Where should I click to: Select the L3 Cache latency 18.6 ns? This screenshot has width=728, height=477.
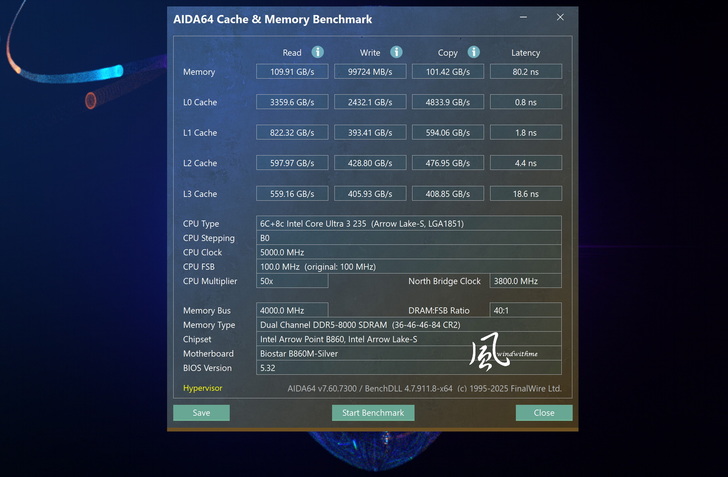526,193
